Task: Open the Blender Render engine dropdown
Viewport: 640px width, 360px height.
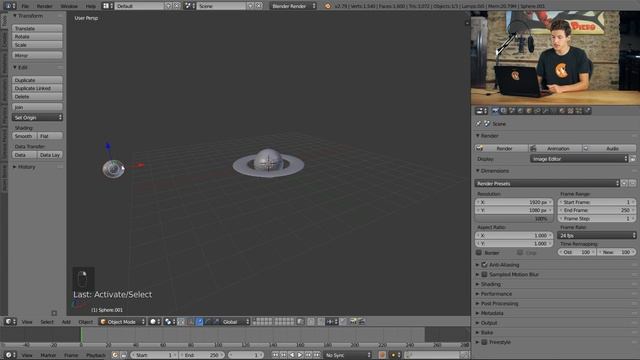Action: pyautogui.click(x=293, y=6)
